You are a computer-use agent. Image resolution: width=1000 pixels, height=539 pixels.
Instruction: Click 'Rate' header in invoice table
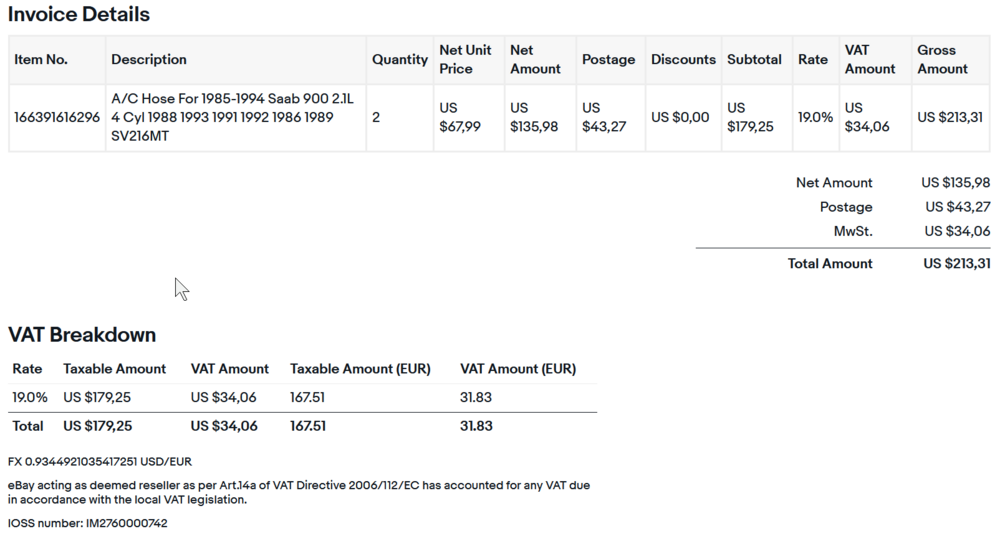[x=812, y=59]
